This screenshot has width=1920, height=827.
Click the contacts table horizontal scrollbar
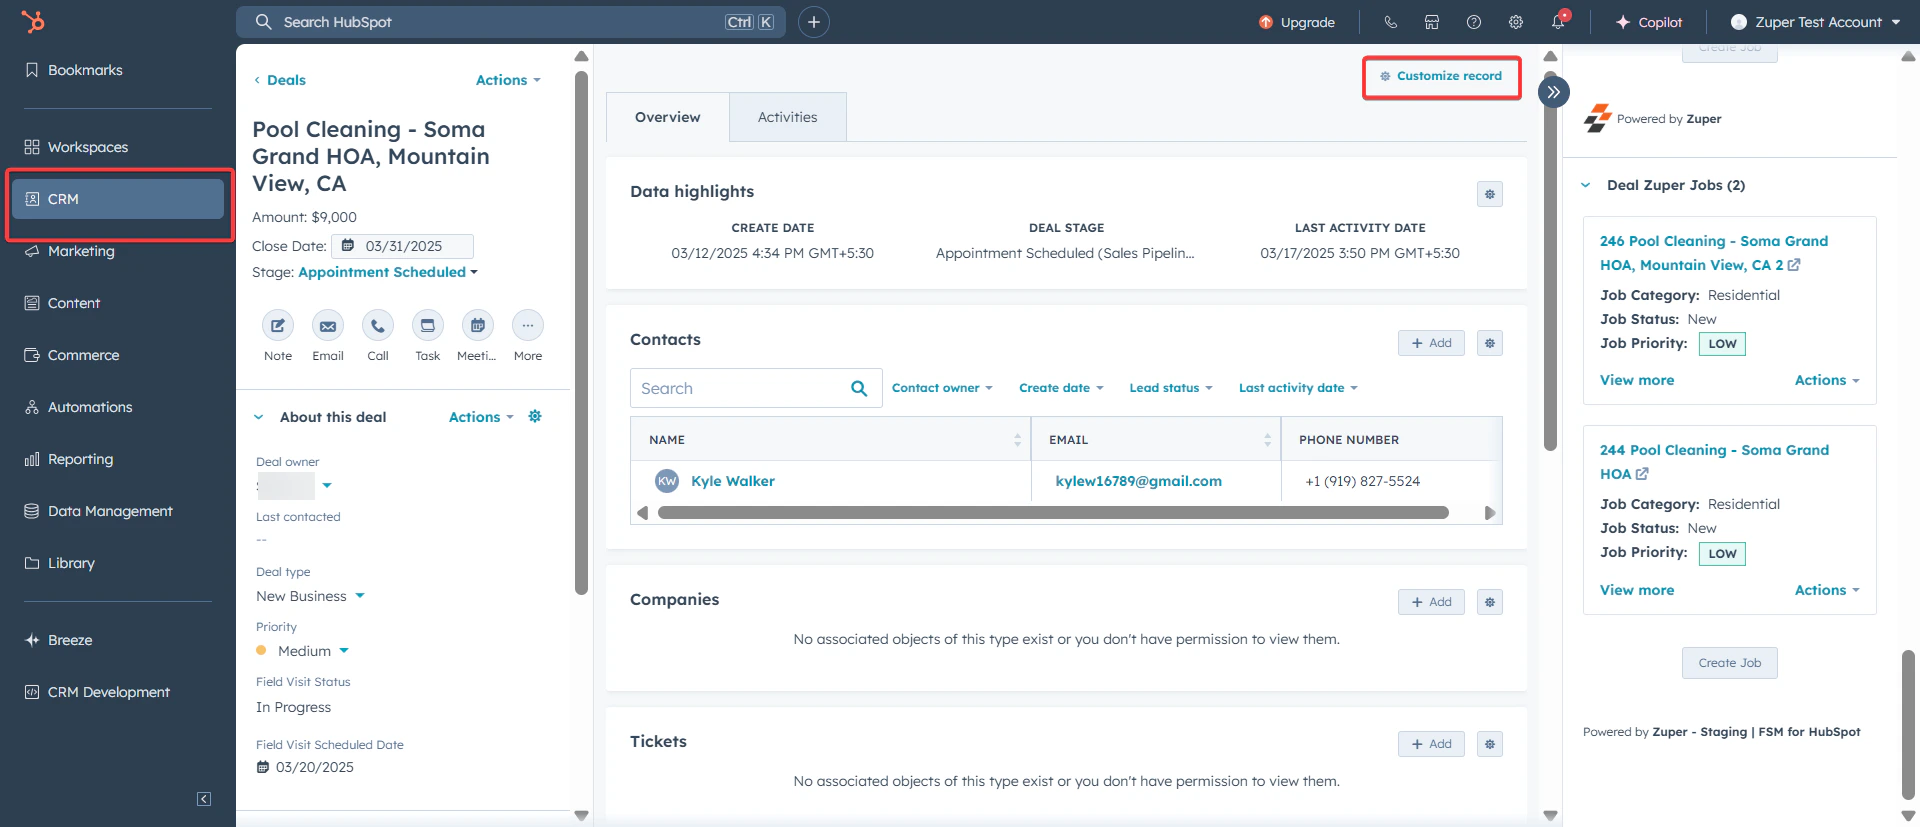click(x=1053, y=513)
